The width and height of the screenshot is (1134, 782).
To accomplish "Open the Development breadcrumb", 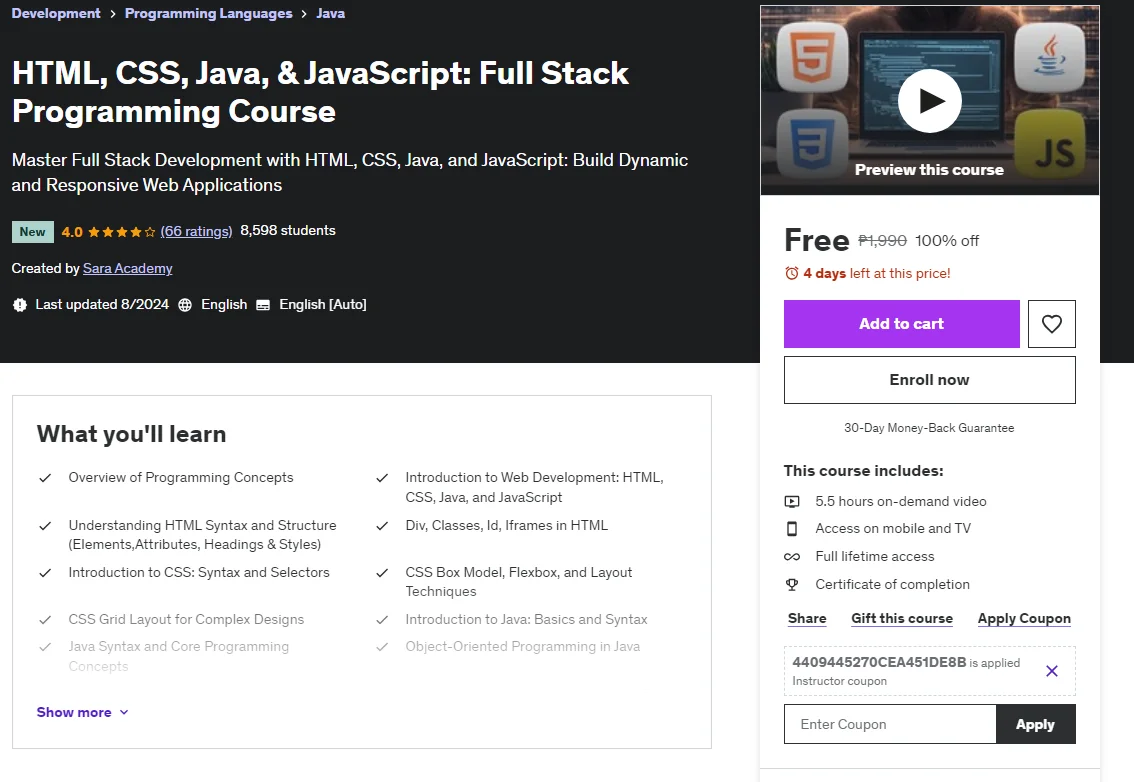I will (x=56, y=13).
